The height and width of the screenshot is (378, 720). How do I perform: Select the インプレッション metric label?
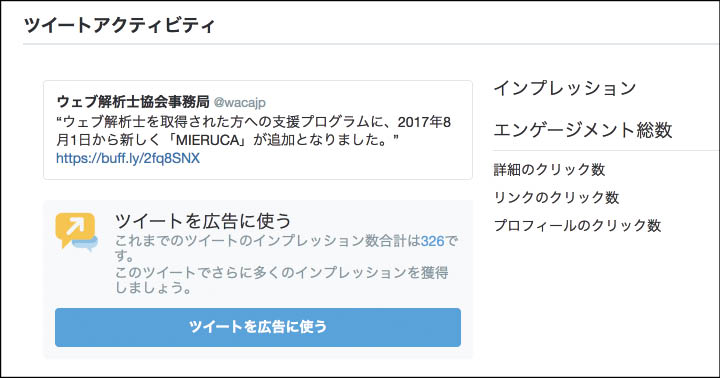(x=564, y=88)
